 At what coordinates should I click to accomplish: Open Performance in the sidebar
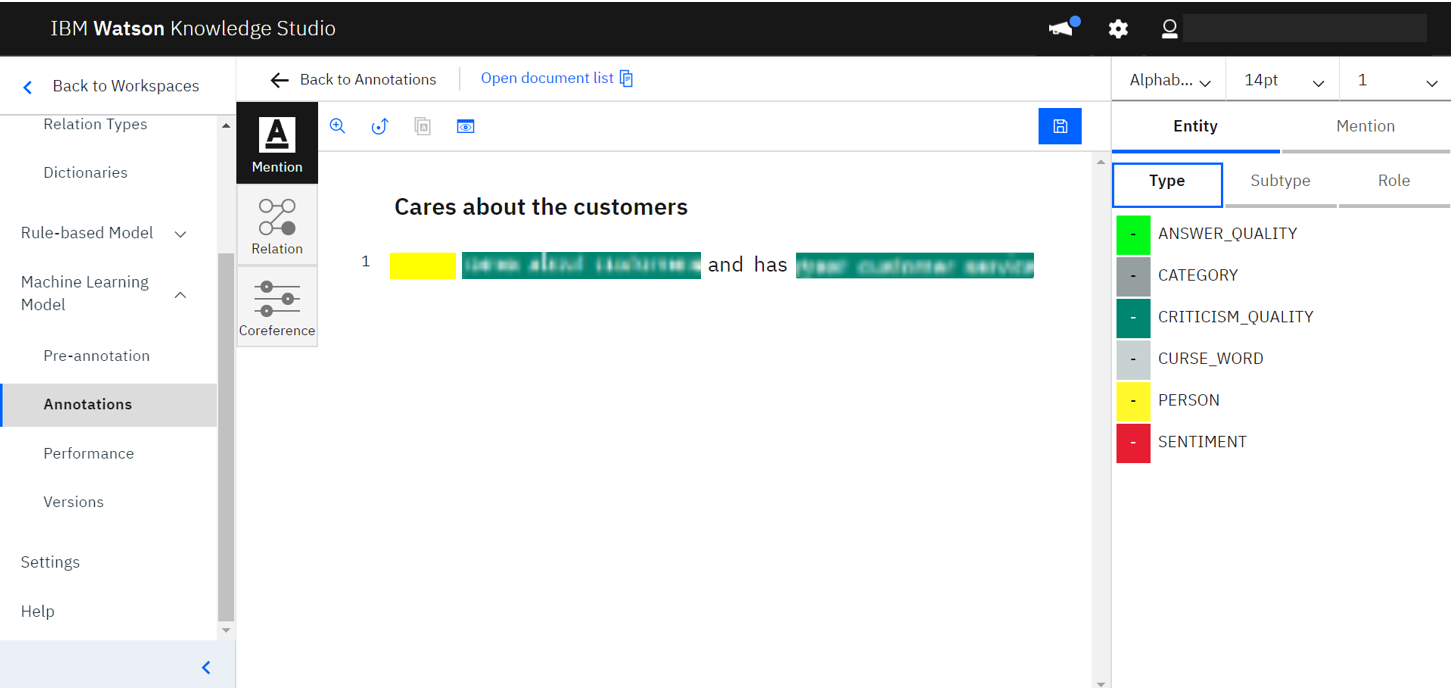pyautogui.click(x=88, y=453)
